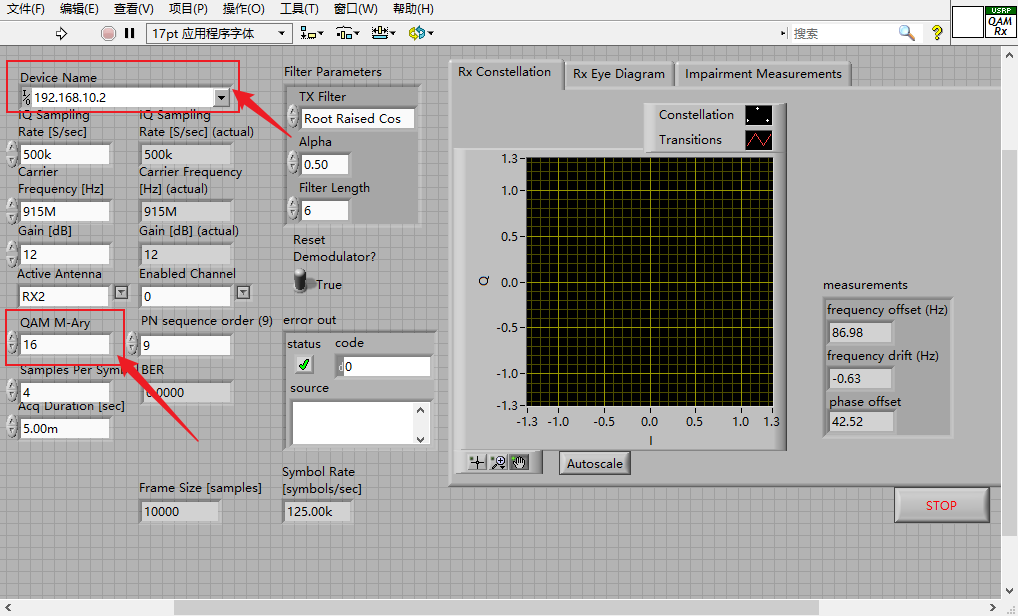
Task: Open the Align Objects toolbar menu
Action: [312, 33]
